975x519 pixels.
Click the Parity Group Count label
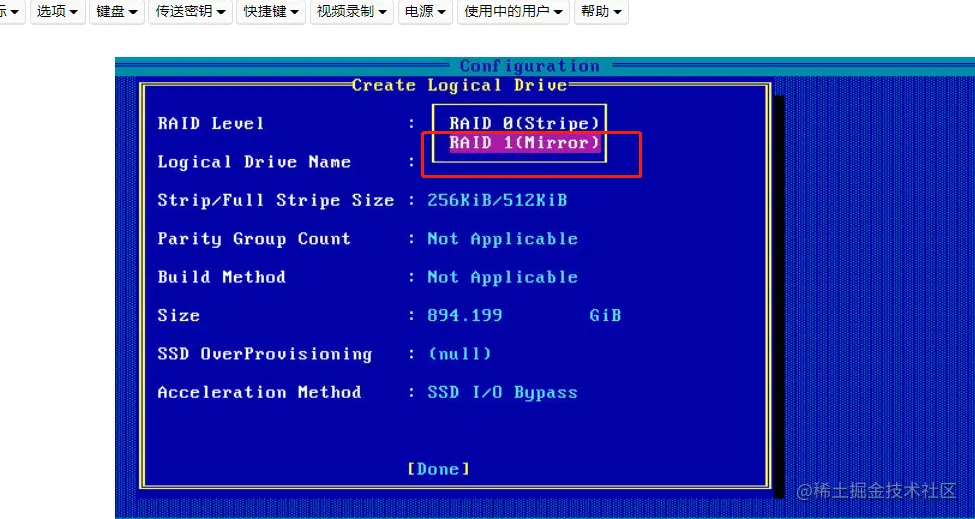[254, 239]
